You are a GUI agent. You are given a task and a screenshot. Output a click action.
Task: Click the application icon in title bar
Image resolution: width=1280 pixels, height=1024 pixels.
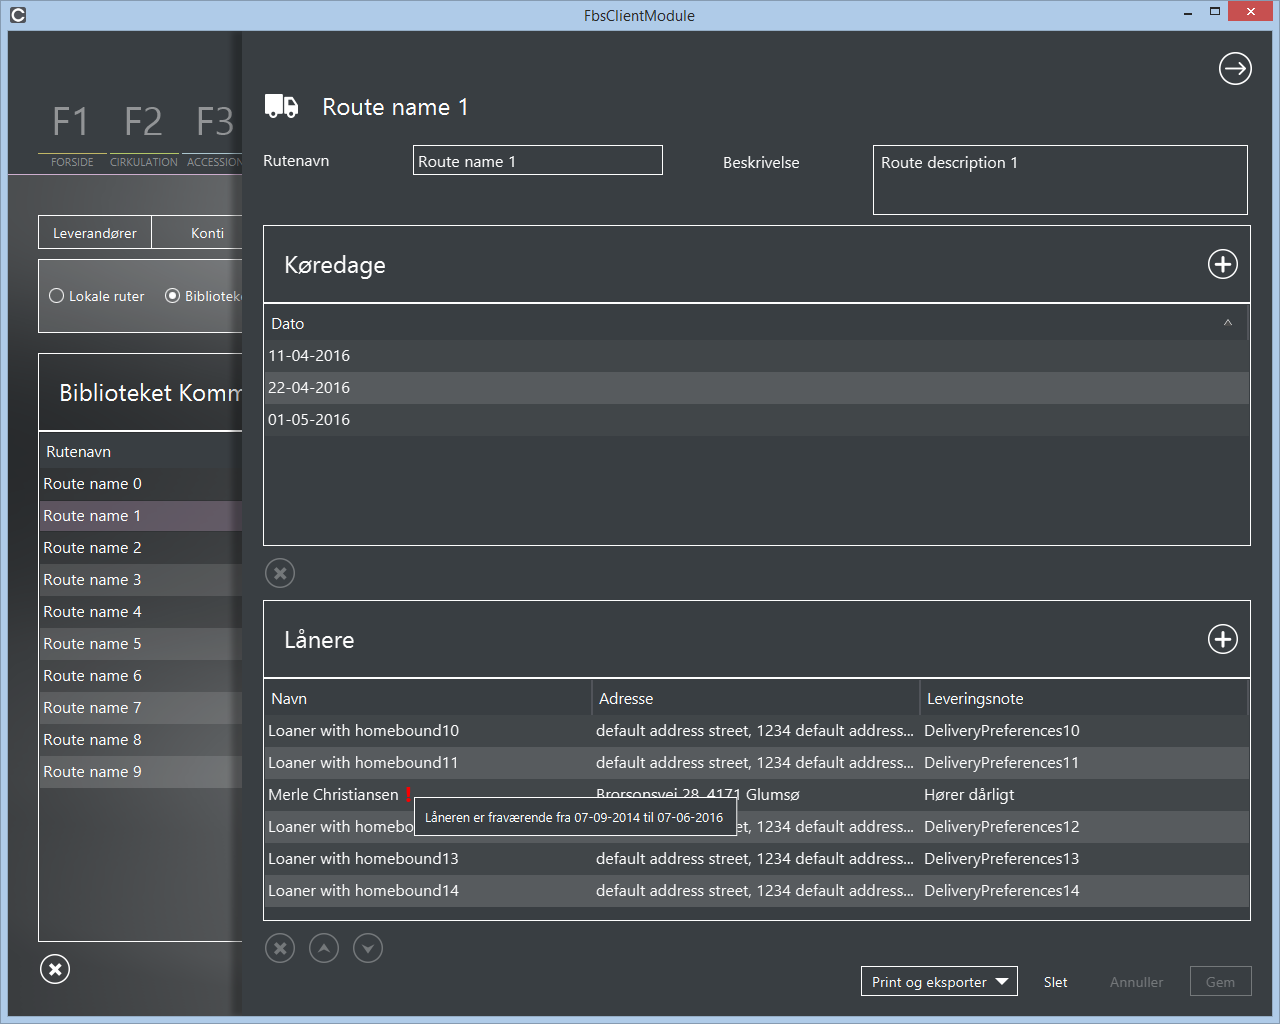point(17,15)
